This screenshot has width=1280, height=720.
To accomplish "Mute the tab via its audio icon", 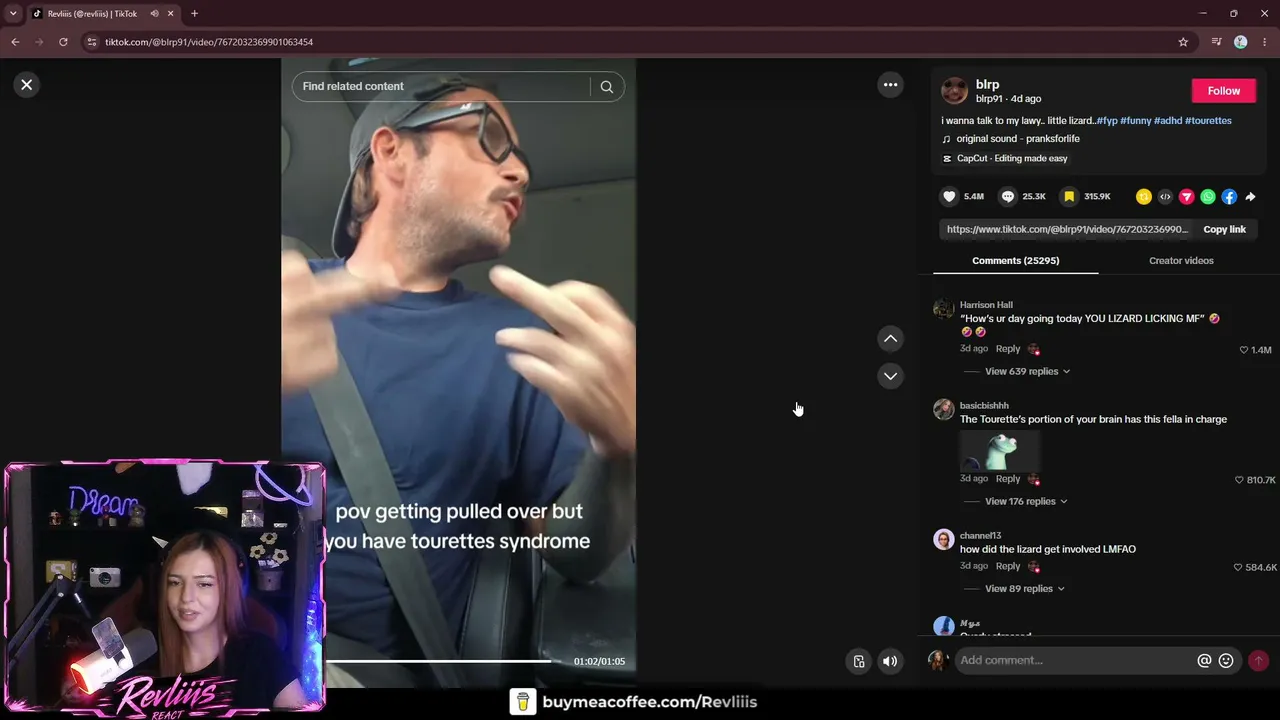I will tap(154, 14).
